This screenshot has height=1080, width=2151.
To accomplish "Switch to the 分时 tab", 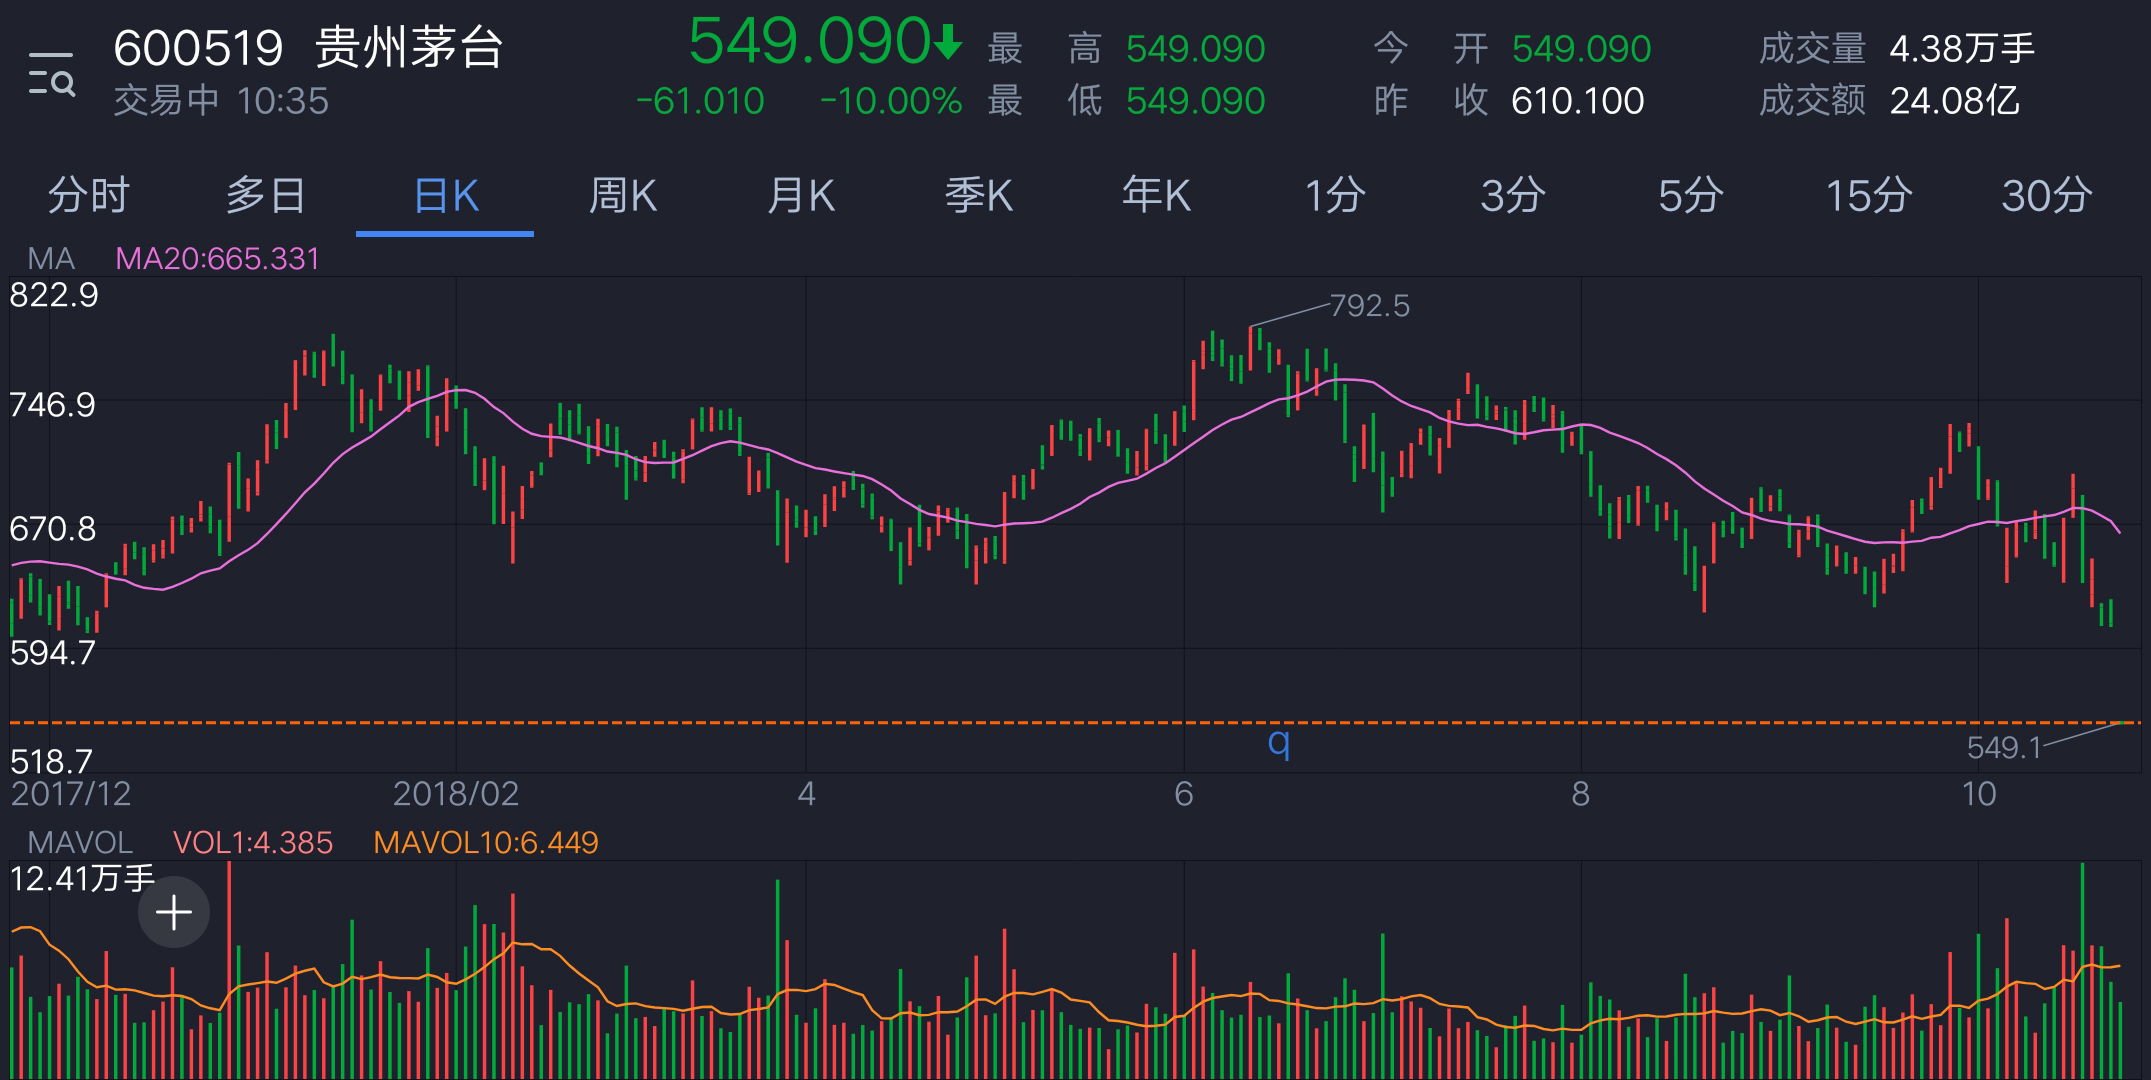I will (x=88, y=195).
